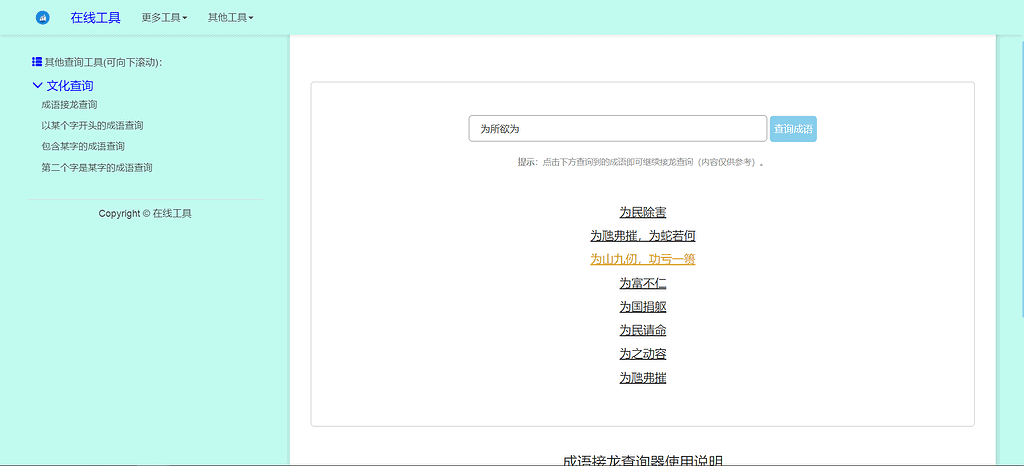
Task: Open 第二个字是某字的成语查询 in the sidebar
Action: pos(97,168)
